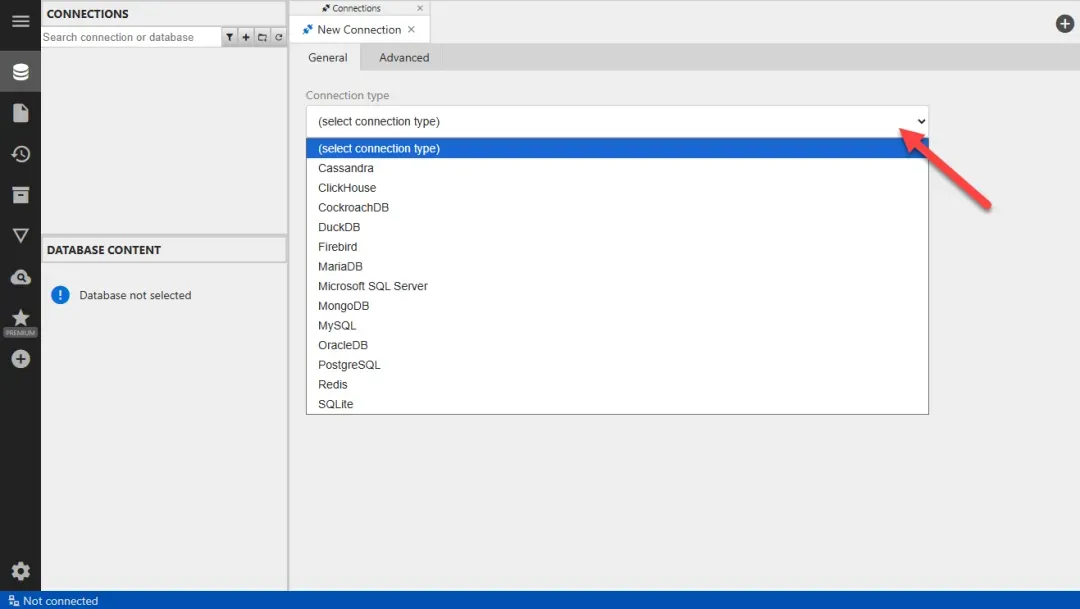Click the filter icon beside connection search
Viewport: 1080px width, 609px height.
tap(230, 37)
